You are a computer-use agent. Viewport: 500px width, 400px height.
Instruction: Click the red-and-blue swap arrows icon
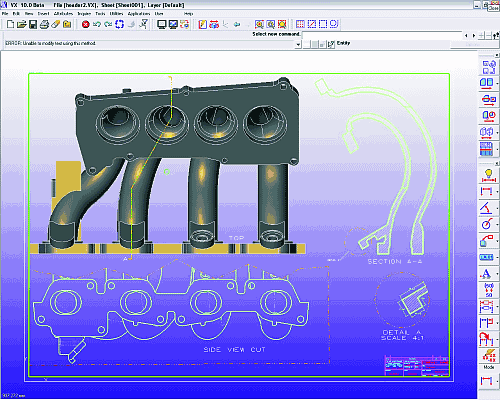tap(214, 24)
